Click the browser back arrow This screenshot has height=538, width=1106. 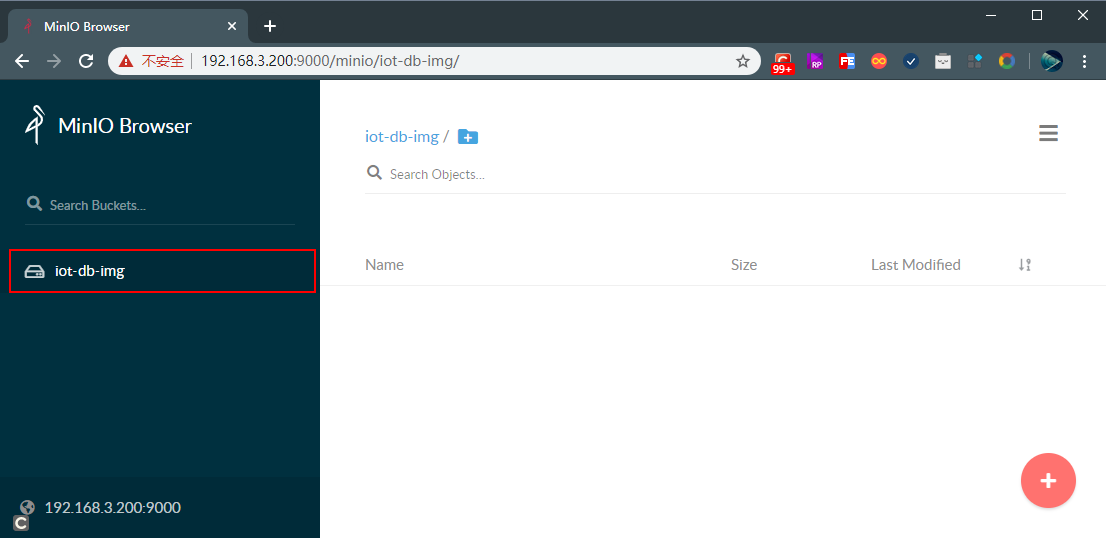(x=23, y=61)
